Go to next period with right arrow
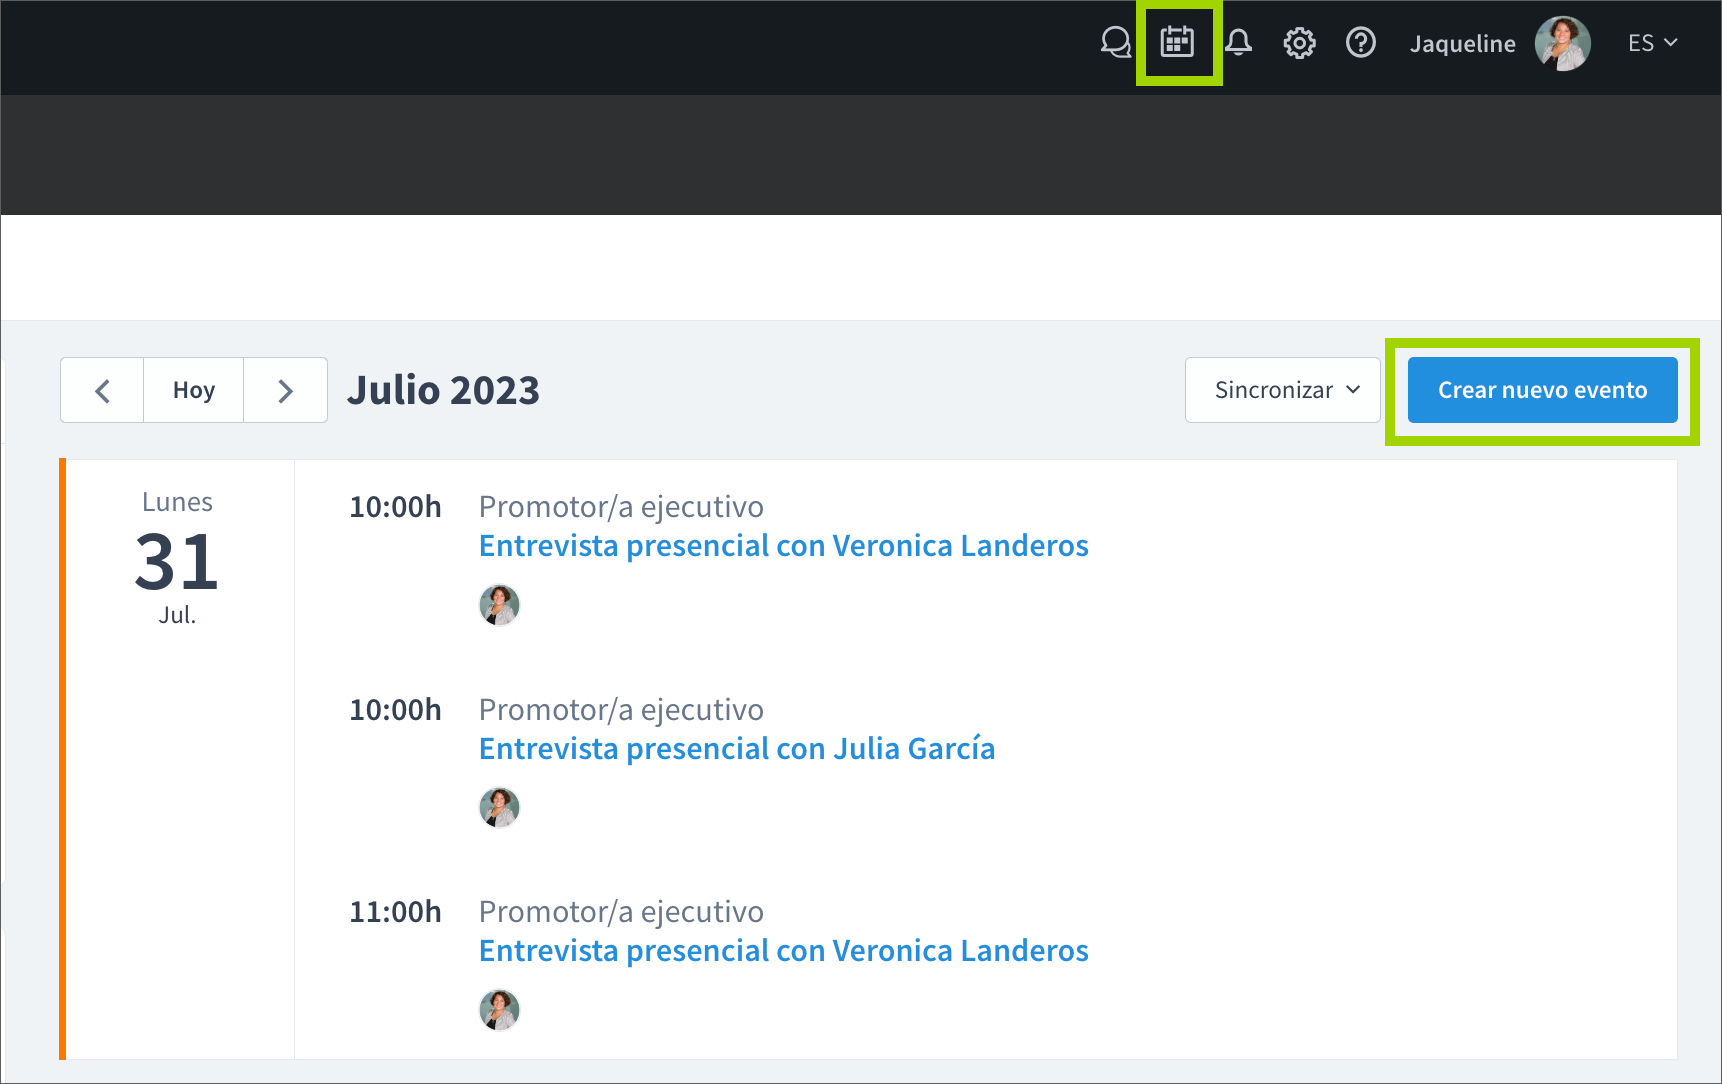The width and height of the screenshot is (1722, 1084). (285, 390)
